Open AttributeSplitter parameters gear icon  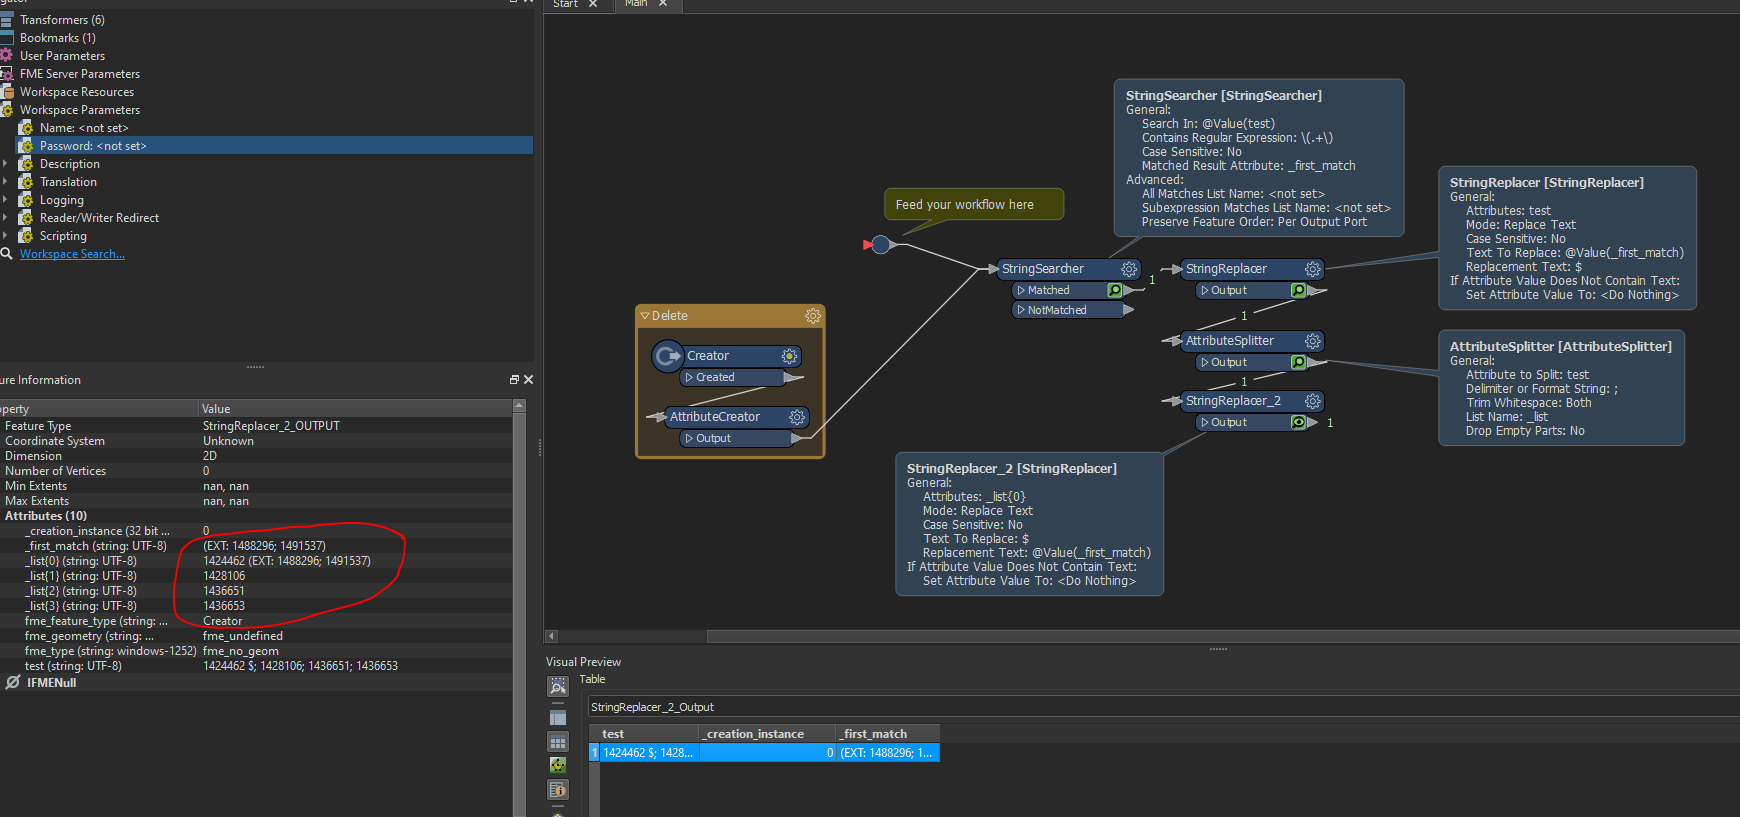1313,341
